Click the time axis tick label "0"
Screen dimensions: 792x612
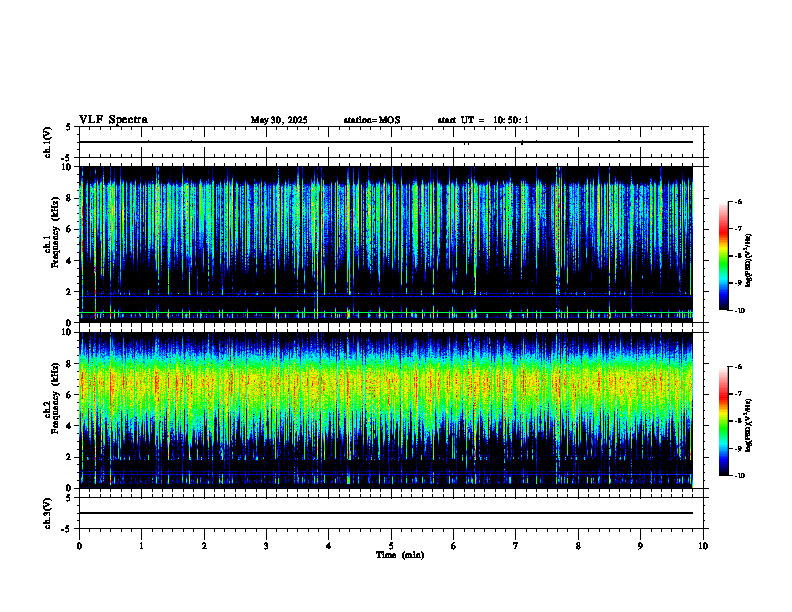pos(79,546)
